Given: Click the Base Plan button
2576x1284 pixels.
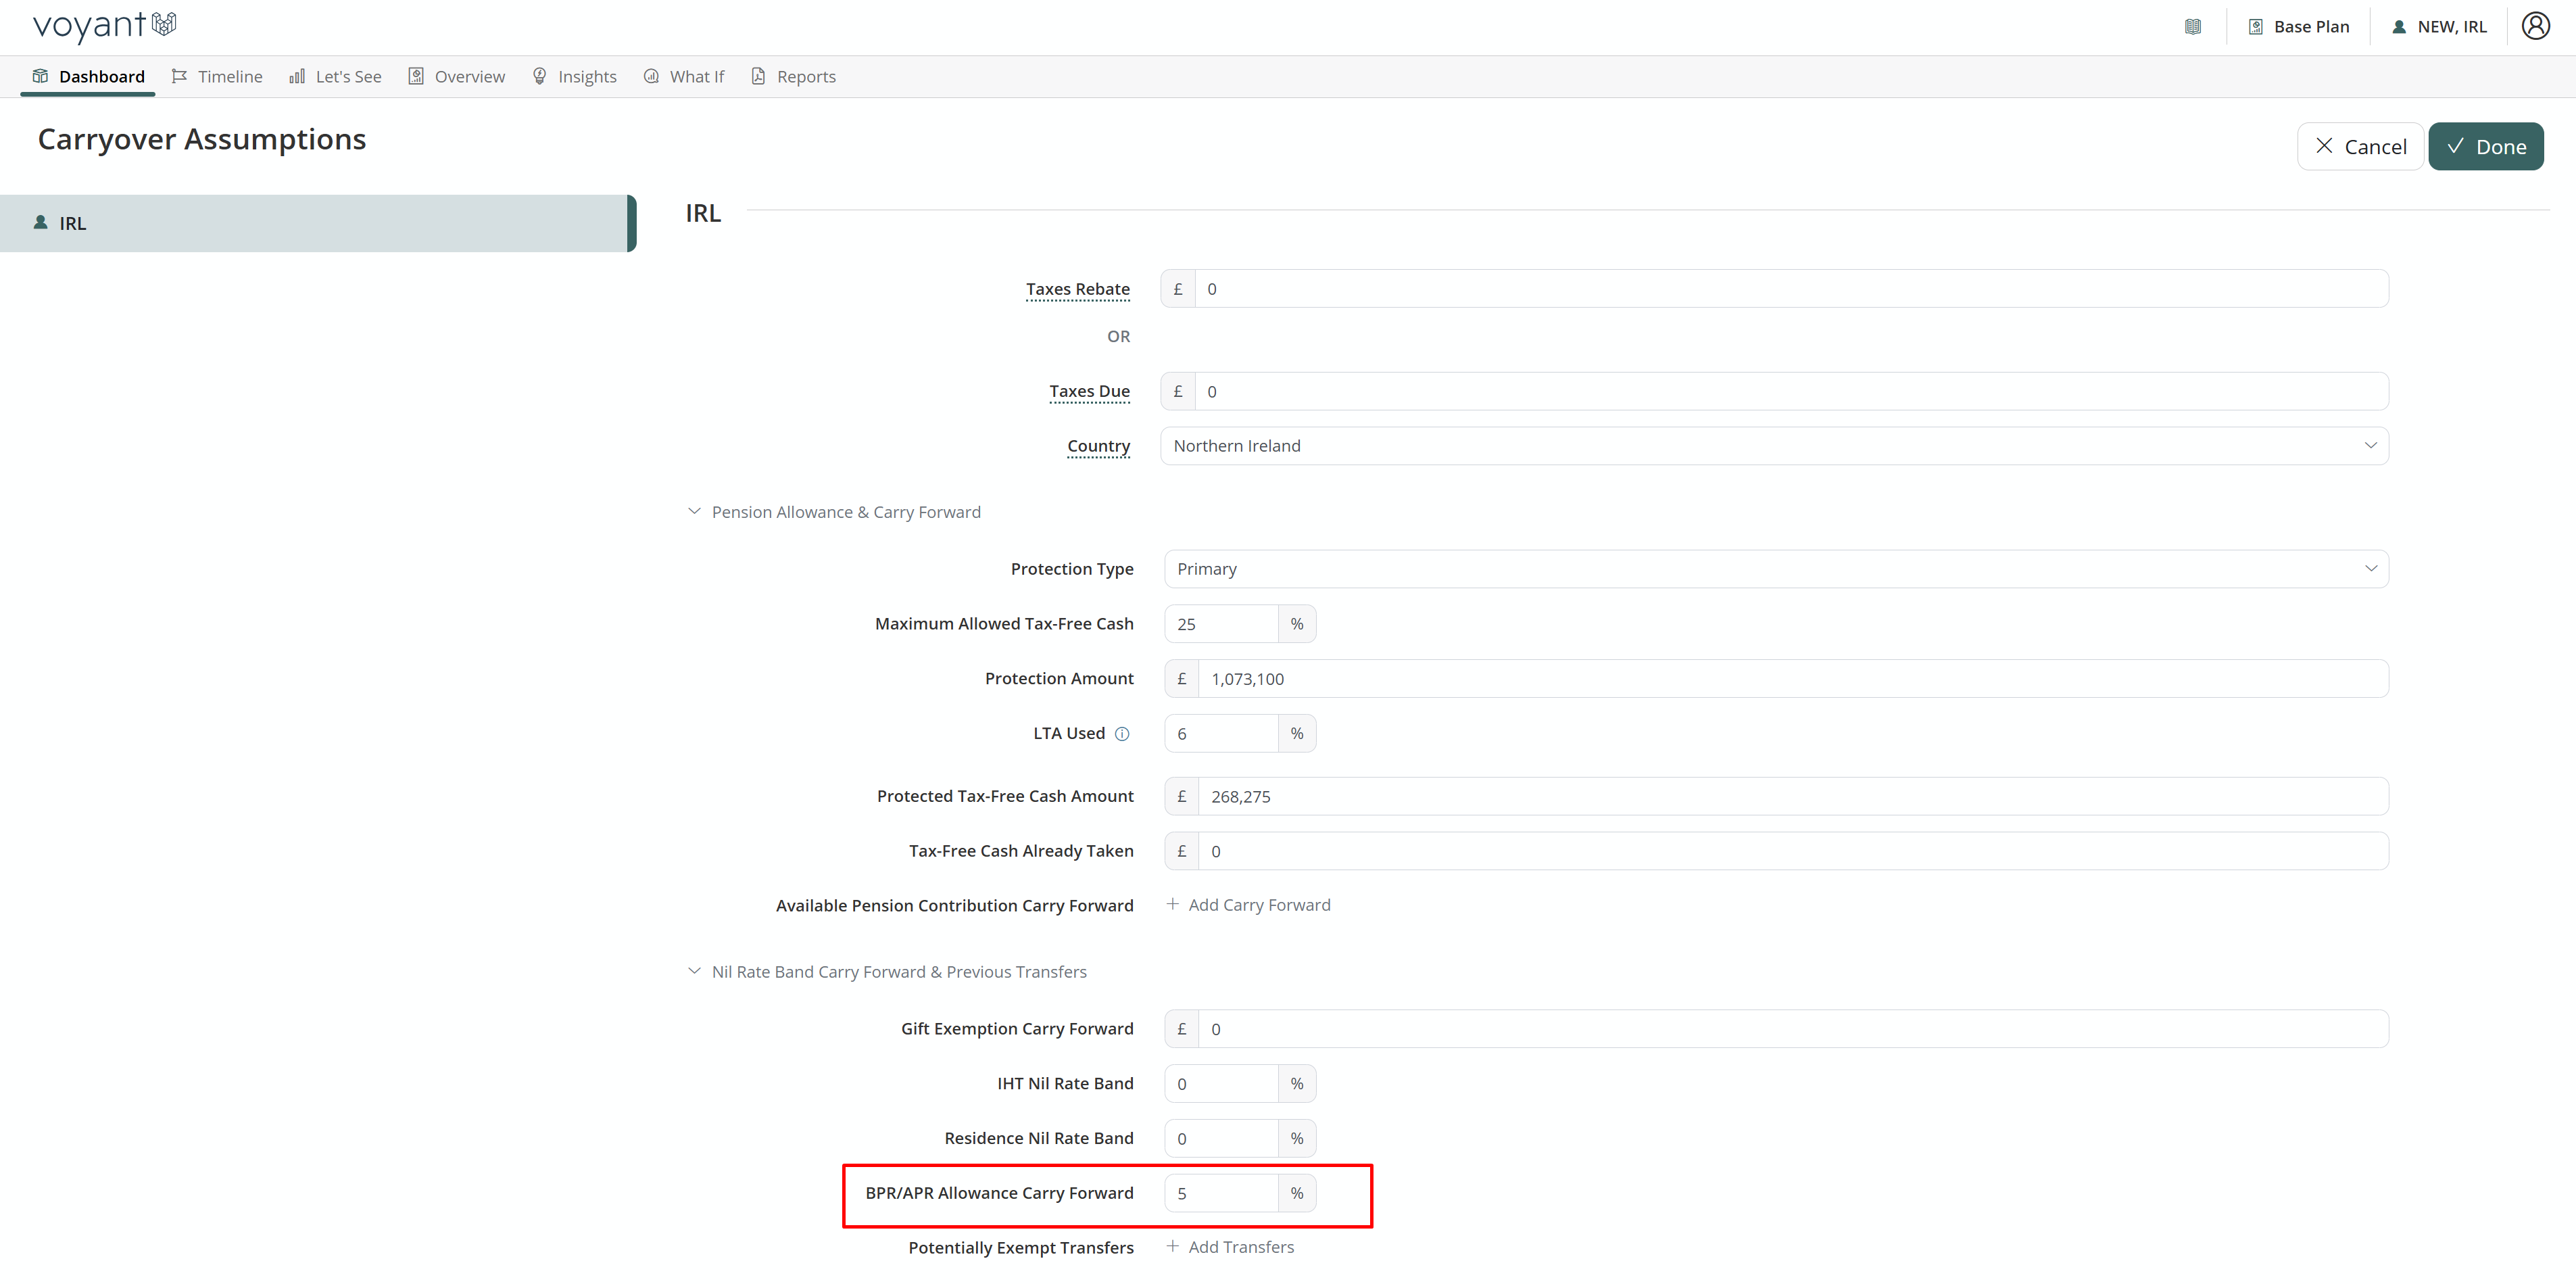Looking at the screenshot, I should pos(2299,27).
